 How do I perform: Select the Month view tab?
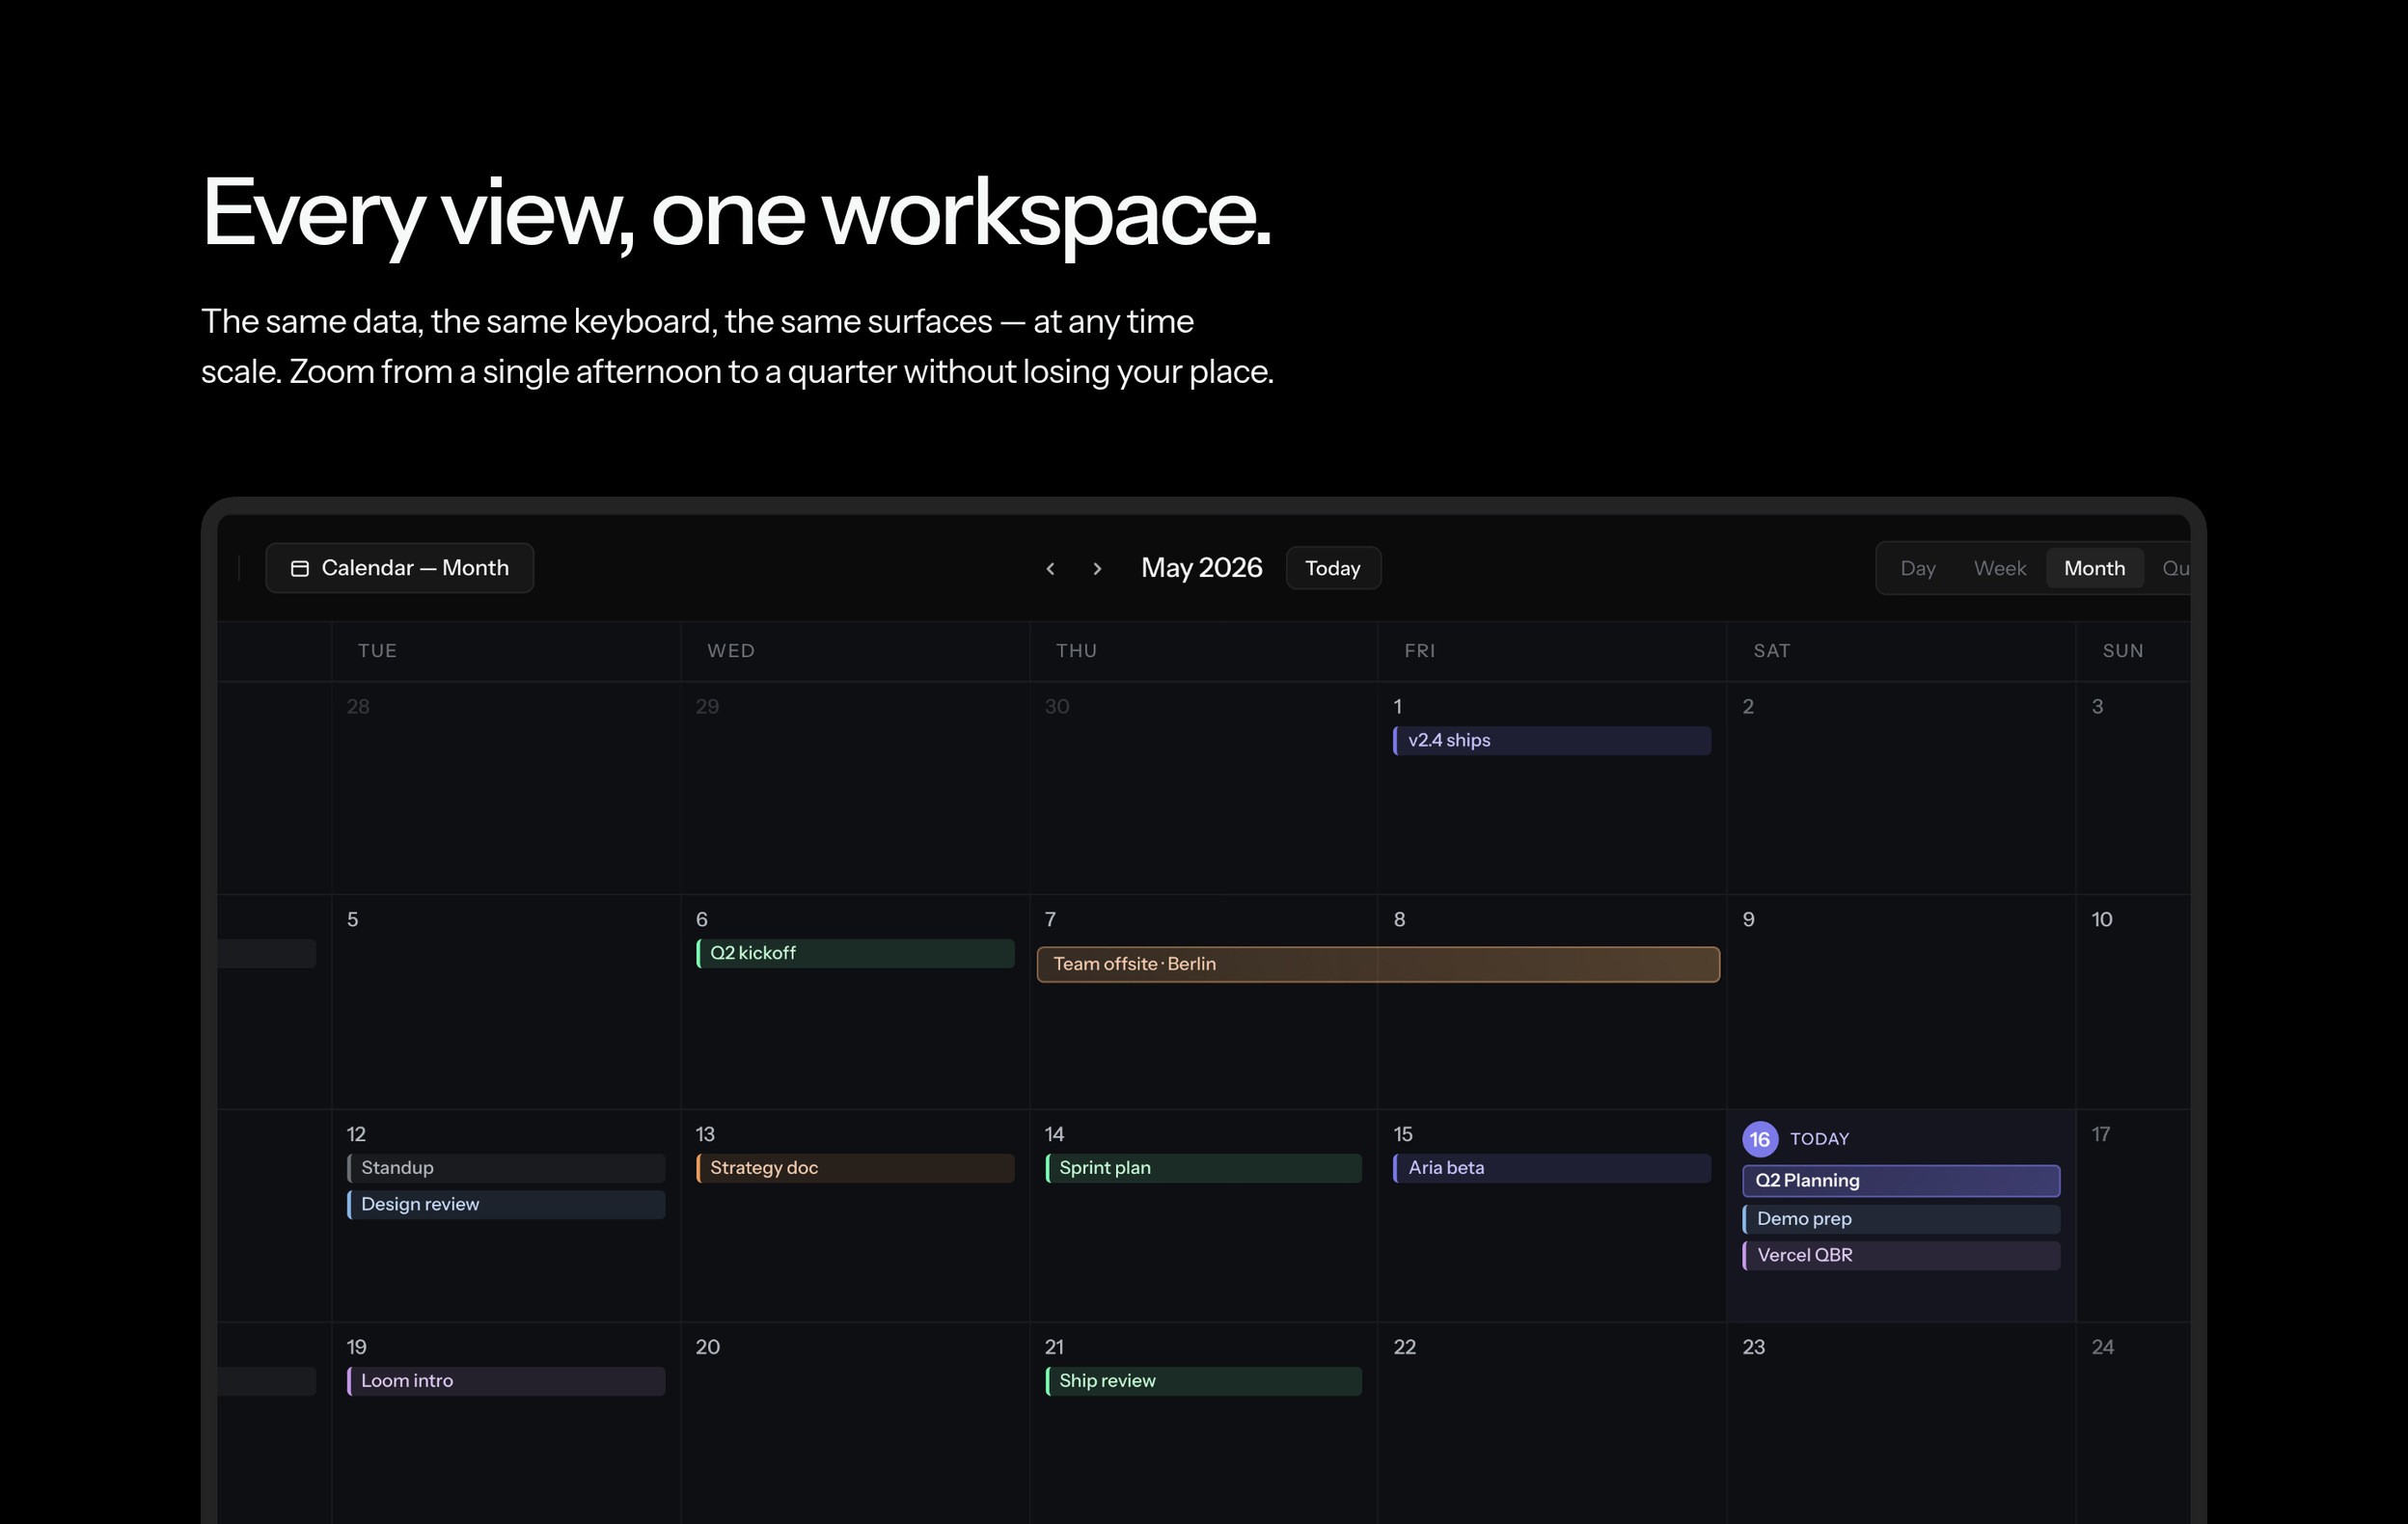(x=2094, y=568)
